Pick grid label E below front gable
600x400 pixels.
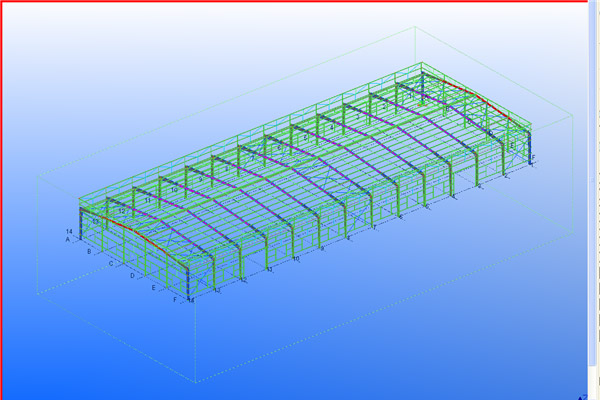153,288
